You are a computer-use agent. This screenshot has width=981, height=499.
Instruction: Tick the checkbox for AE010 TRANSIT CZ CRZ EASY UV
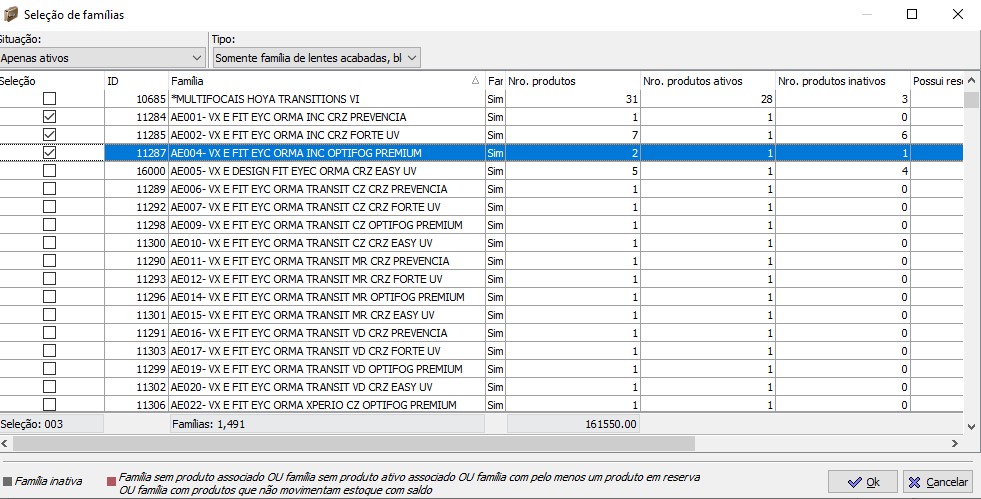pyautogui.click(x=49, y=243)
